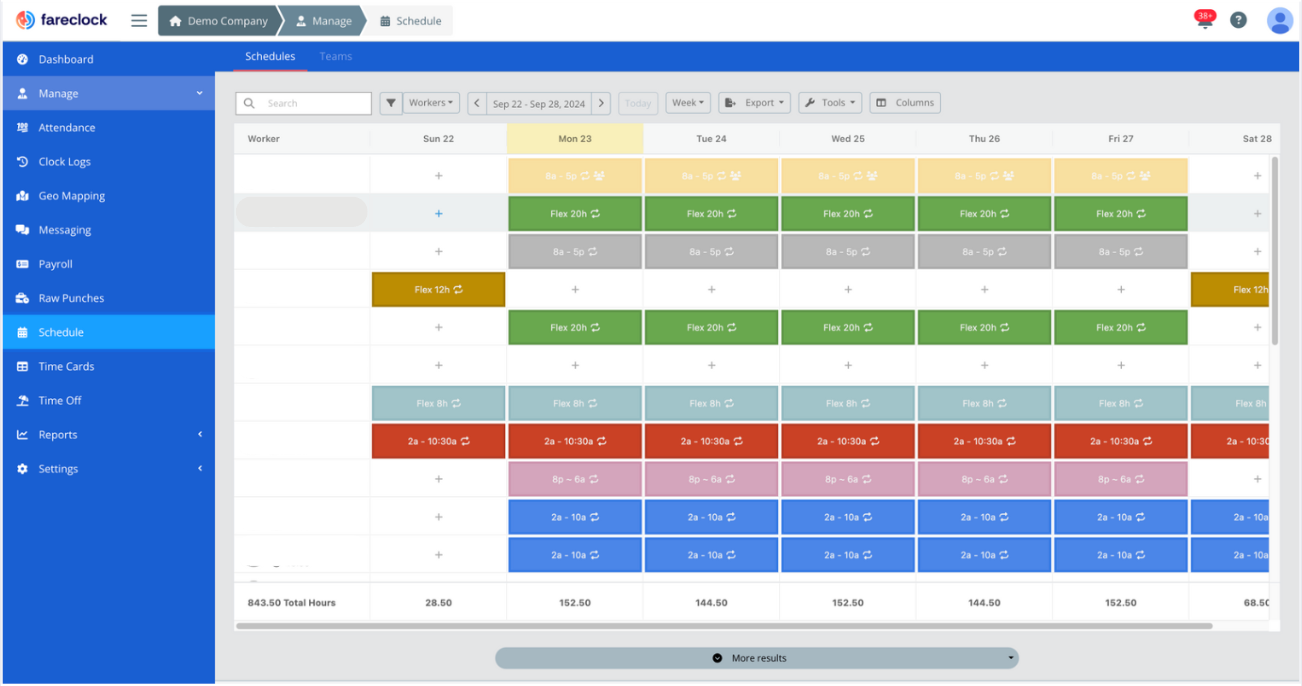Open the pink 8p - 6a shift on Wed 25
The height and width of the screenshot is (686, 1302).
pos(848,479)
